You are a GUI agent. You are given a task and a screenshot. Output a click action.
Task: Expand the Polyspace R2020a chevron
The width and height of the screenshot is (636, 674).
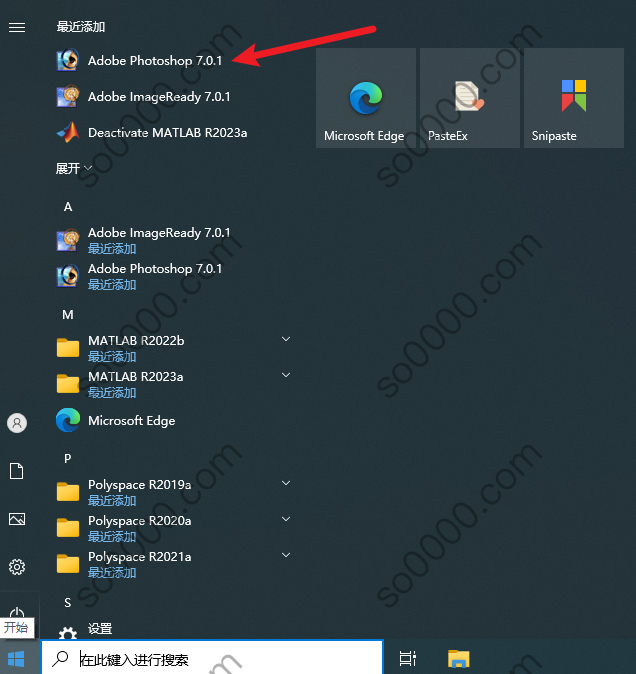click(286, 519)
